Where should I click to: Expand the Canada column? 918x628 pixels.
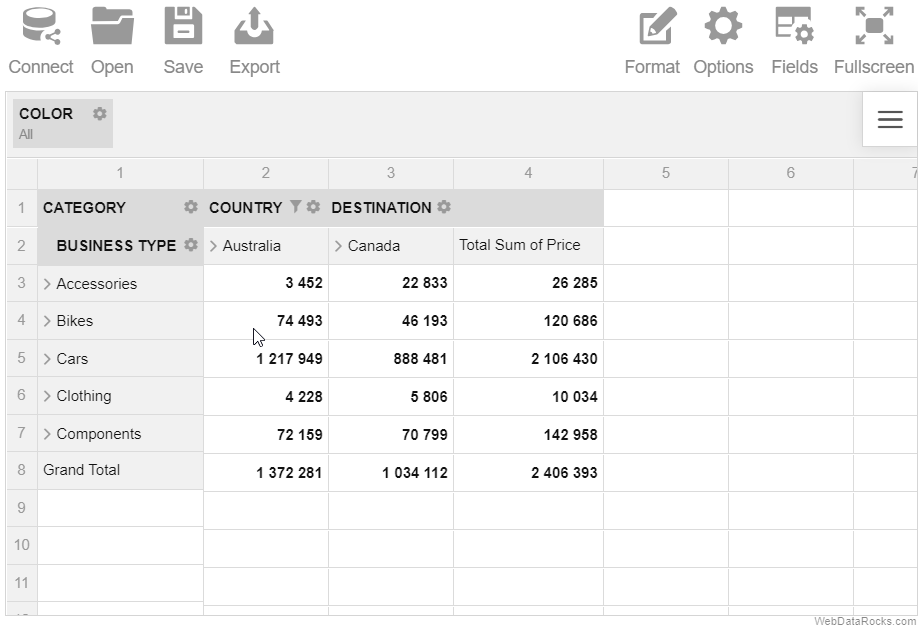338,246
